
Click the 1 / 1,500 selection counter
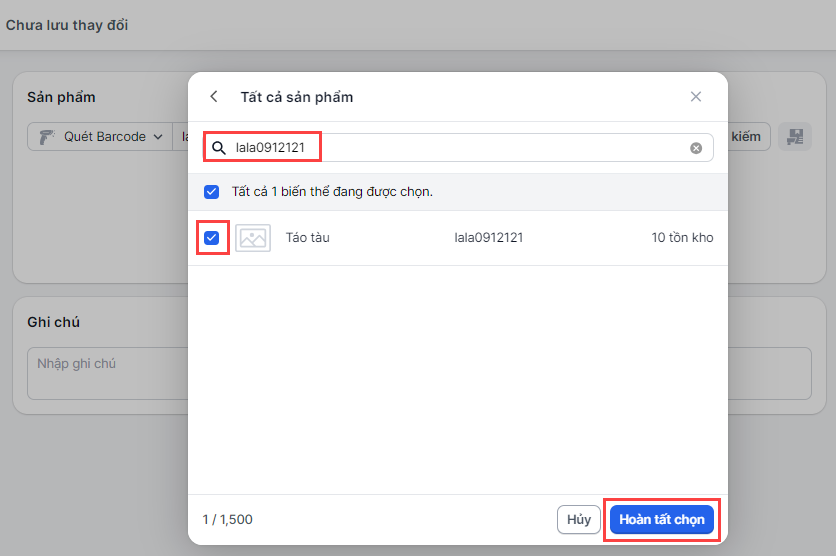(x=228, y=520)
